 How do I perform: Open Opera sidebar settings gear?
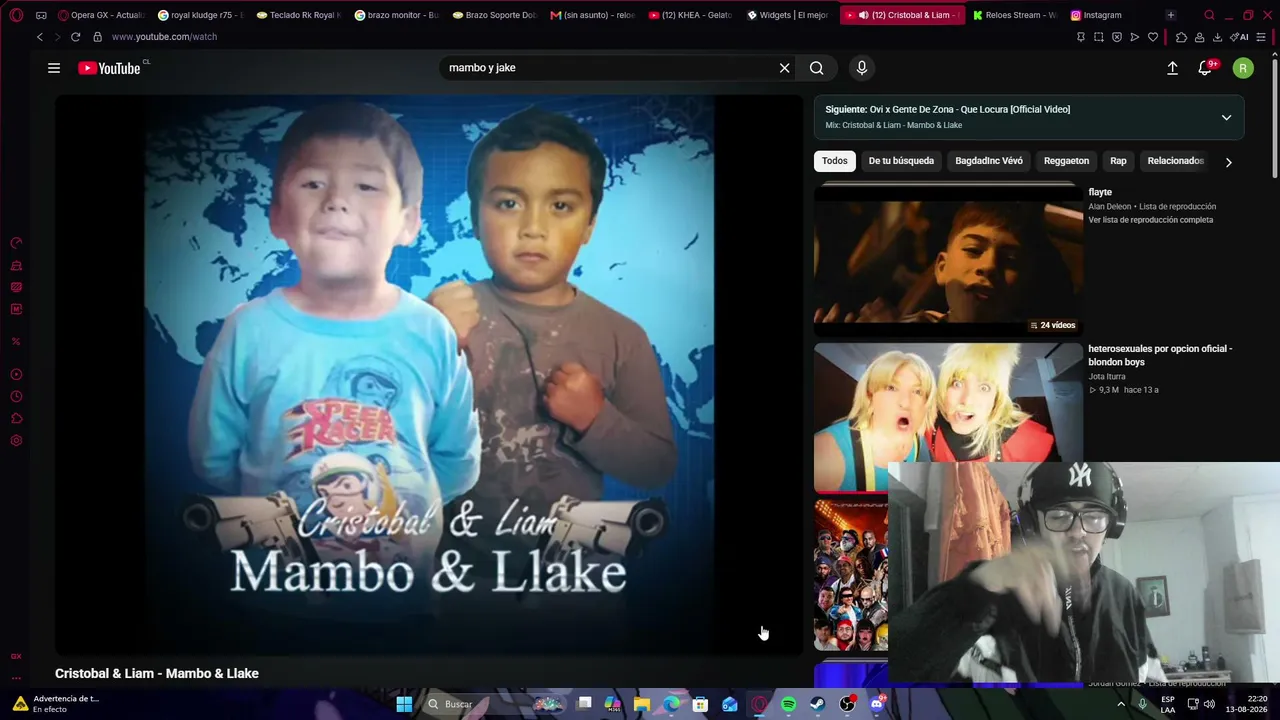coord(16,440)
